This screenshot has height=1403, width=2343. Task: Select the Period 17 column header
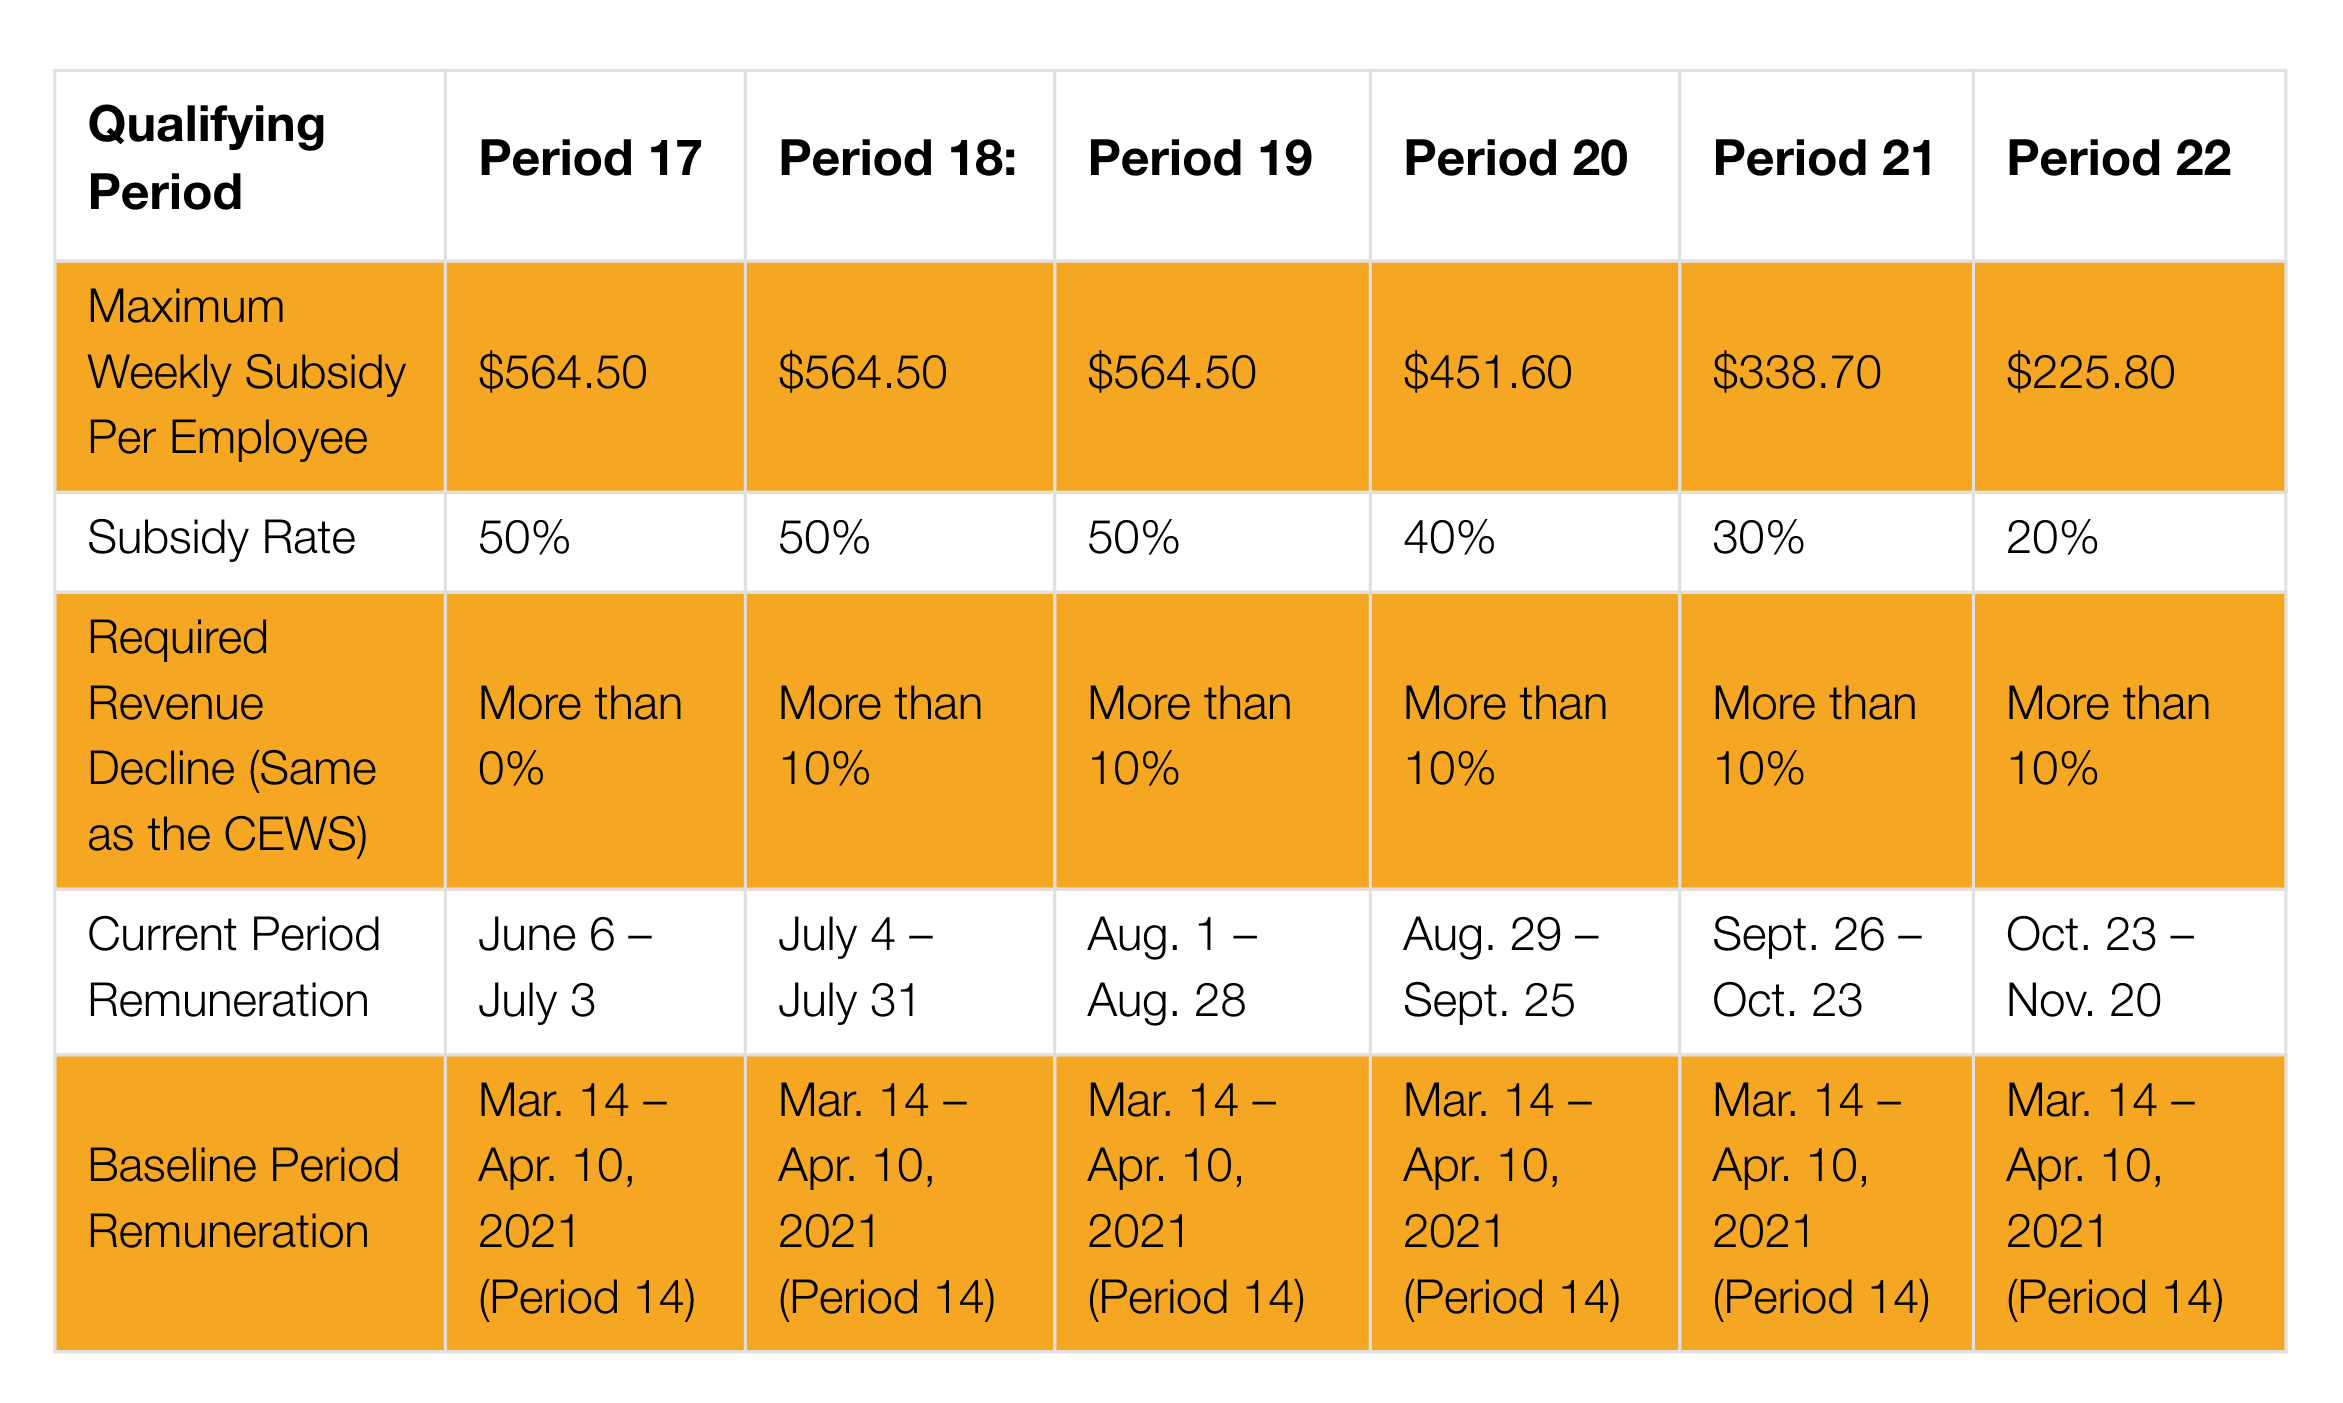click(590, 158)
